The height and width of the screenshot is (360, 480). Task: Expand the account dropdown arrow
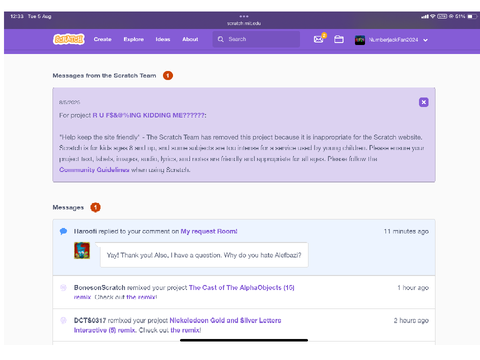(x=425, y=40)
